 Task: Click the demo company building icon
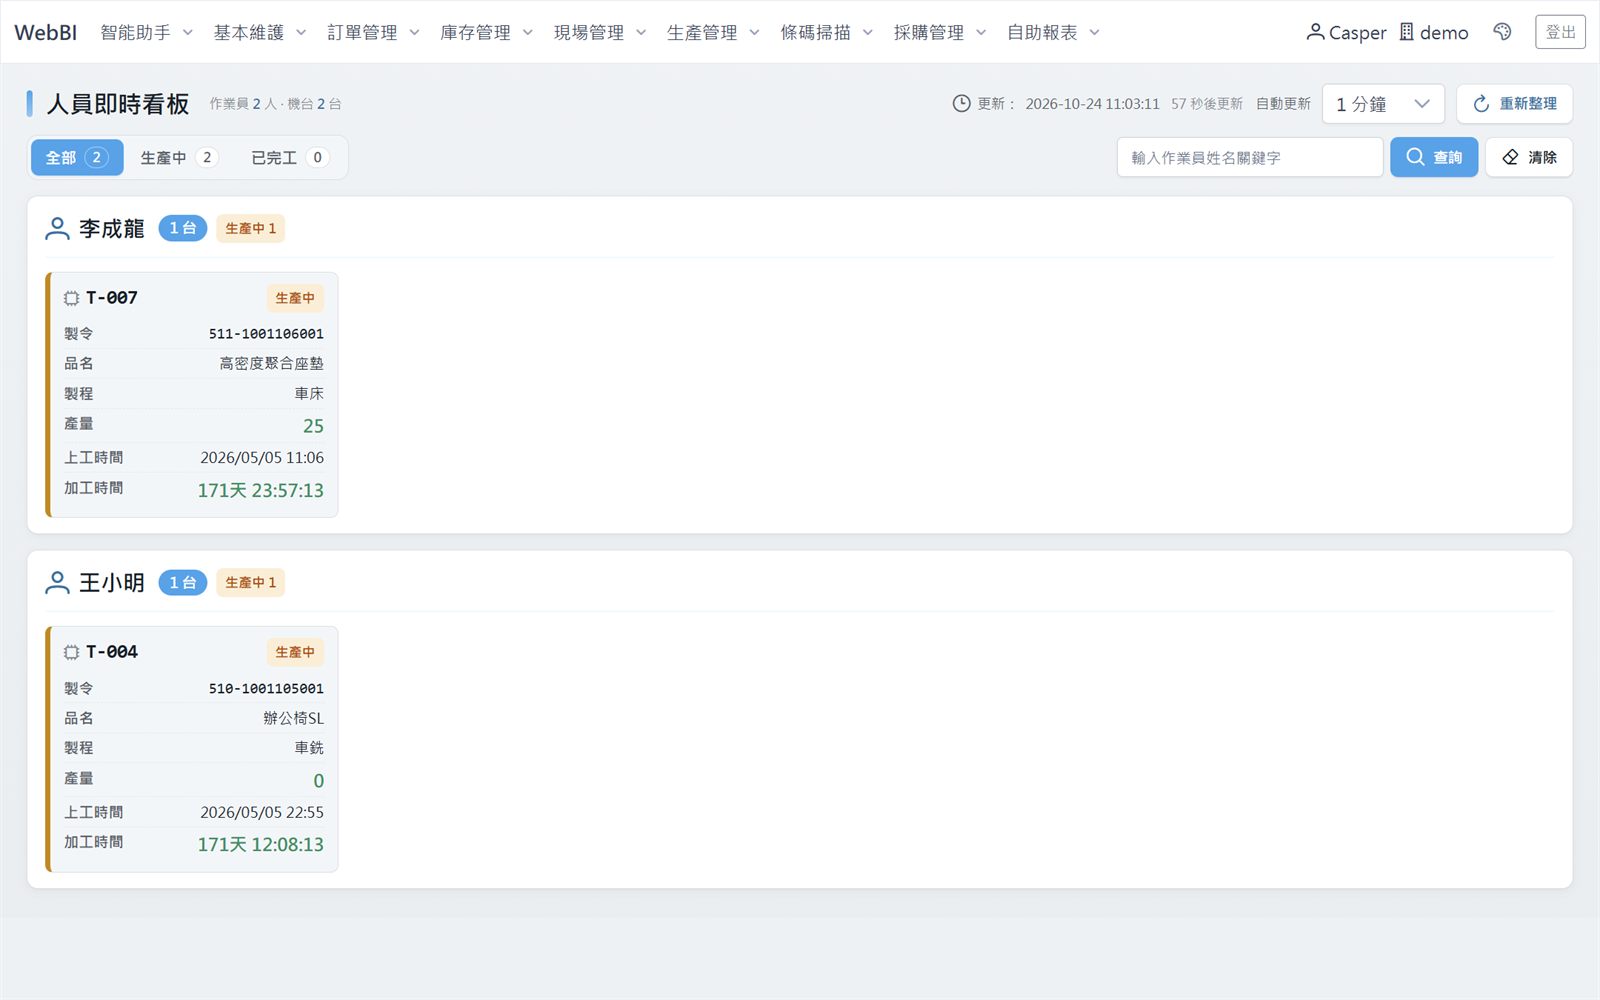pyautogui.click(x=1406, y=32)
